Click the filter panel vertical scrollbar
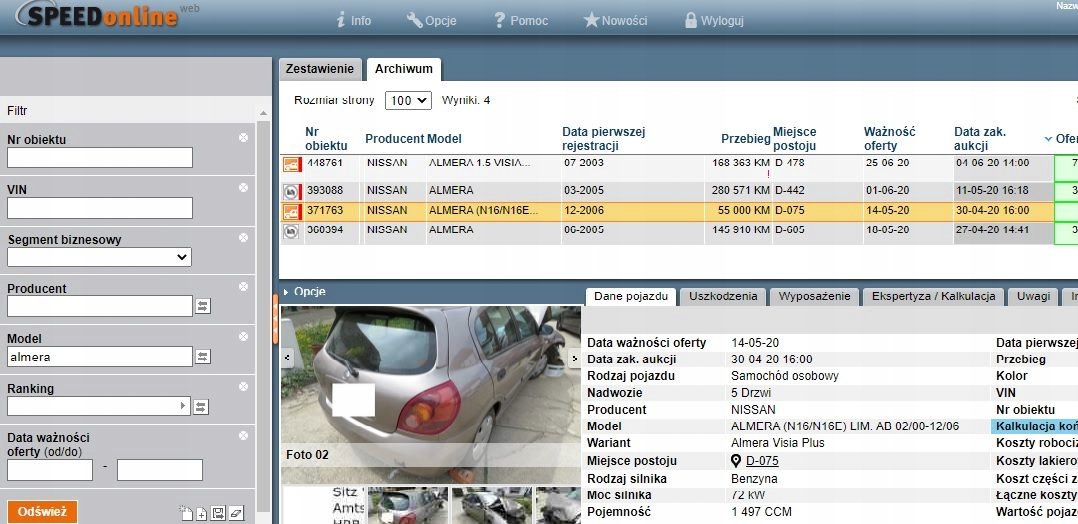The width and height of the screenshot is (1078, 524). [263, 300]
